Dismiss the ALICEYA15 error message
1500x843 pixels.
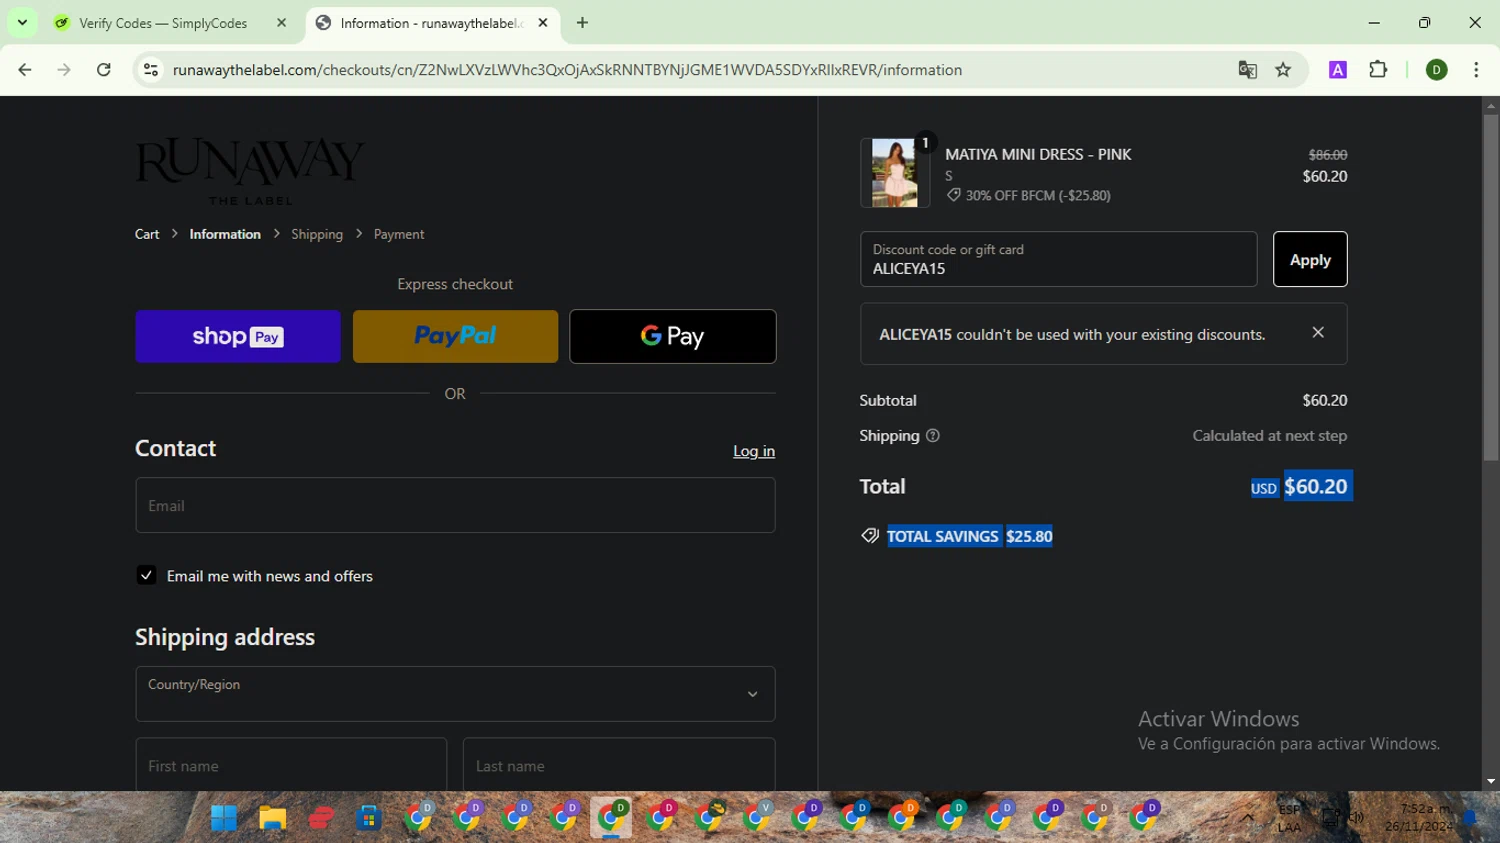click(x=1318, y=333)
